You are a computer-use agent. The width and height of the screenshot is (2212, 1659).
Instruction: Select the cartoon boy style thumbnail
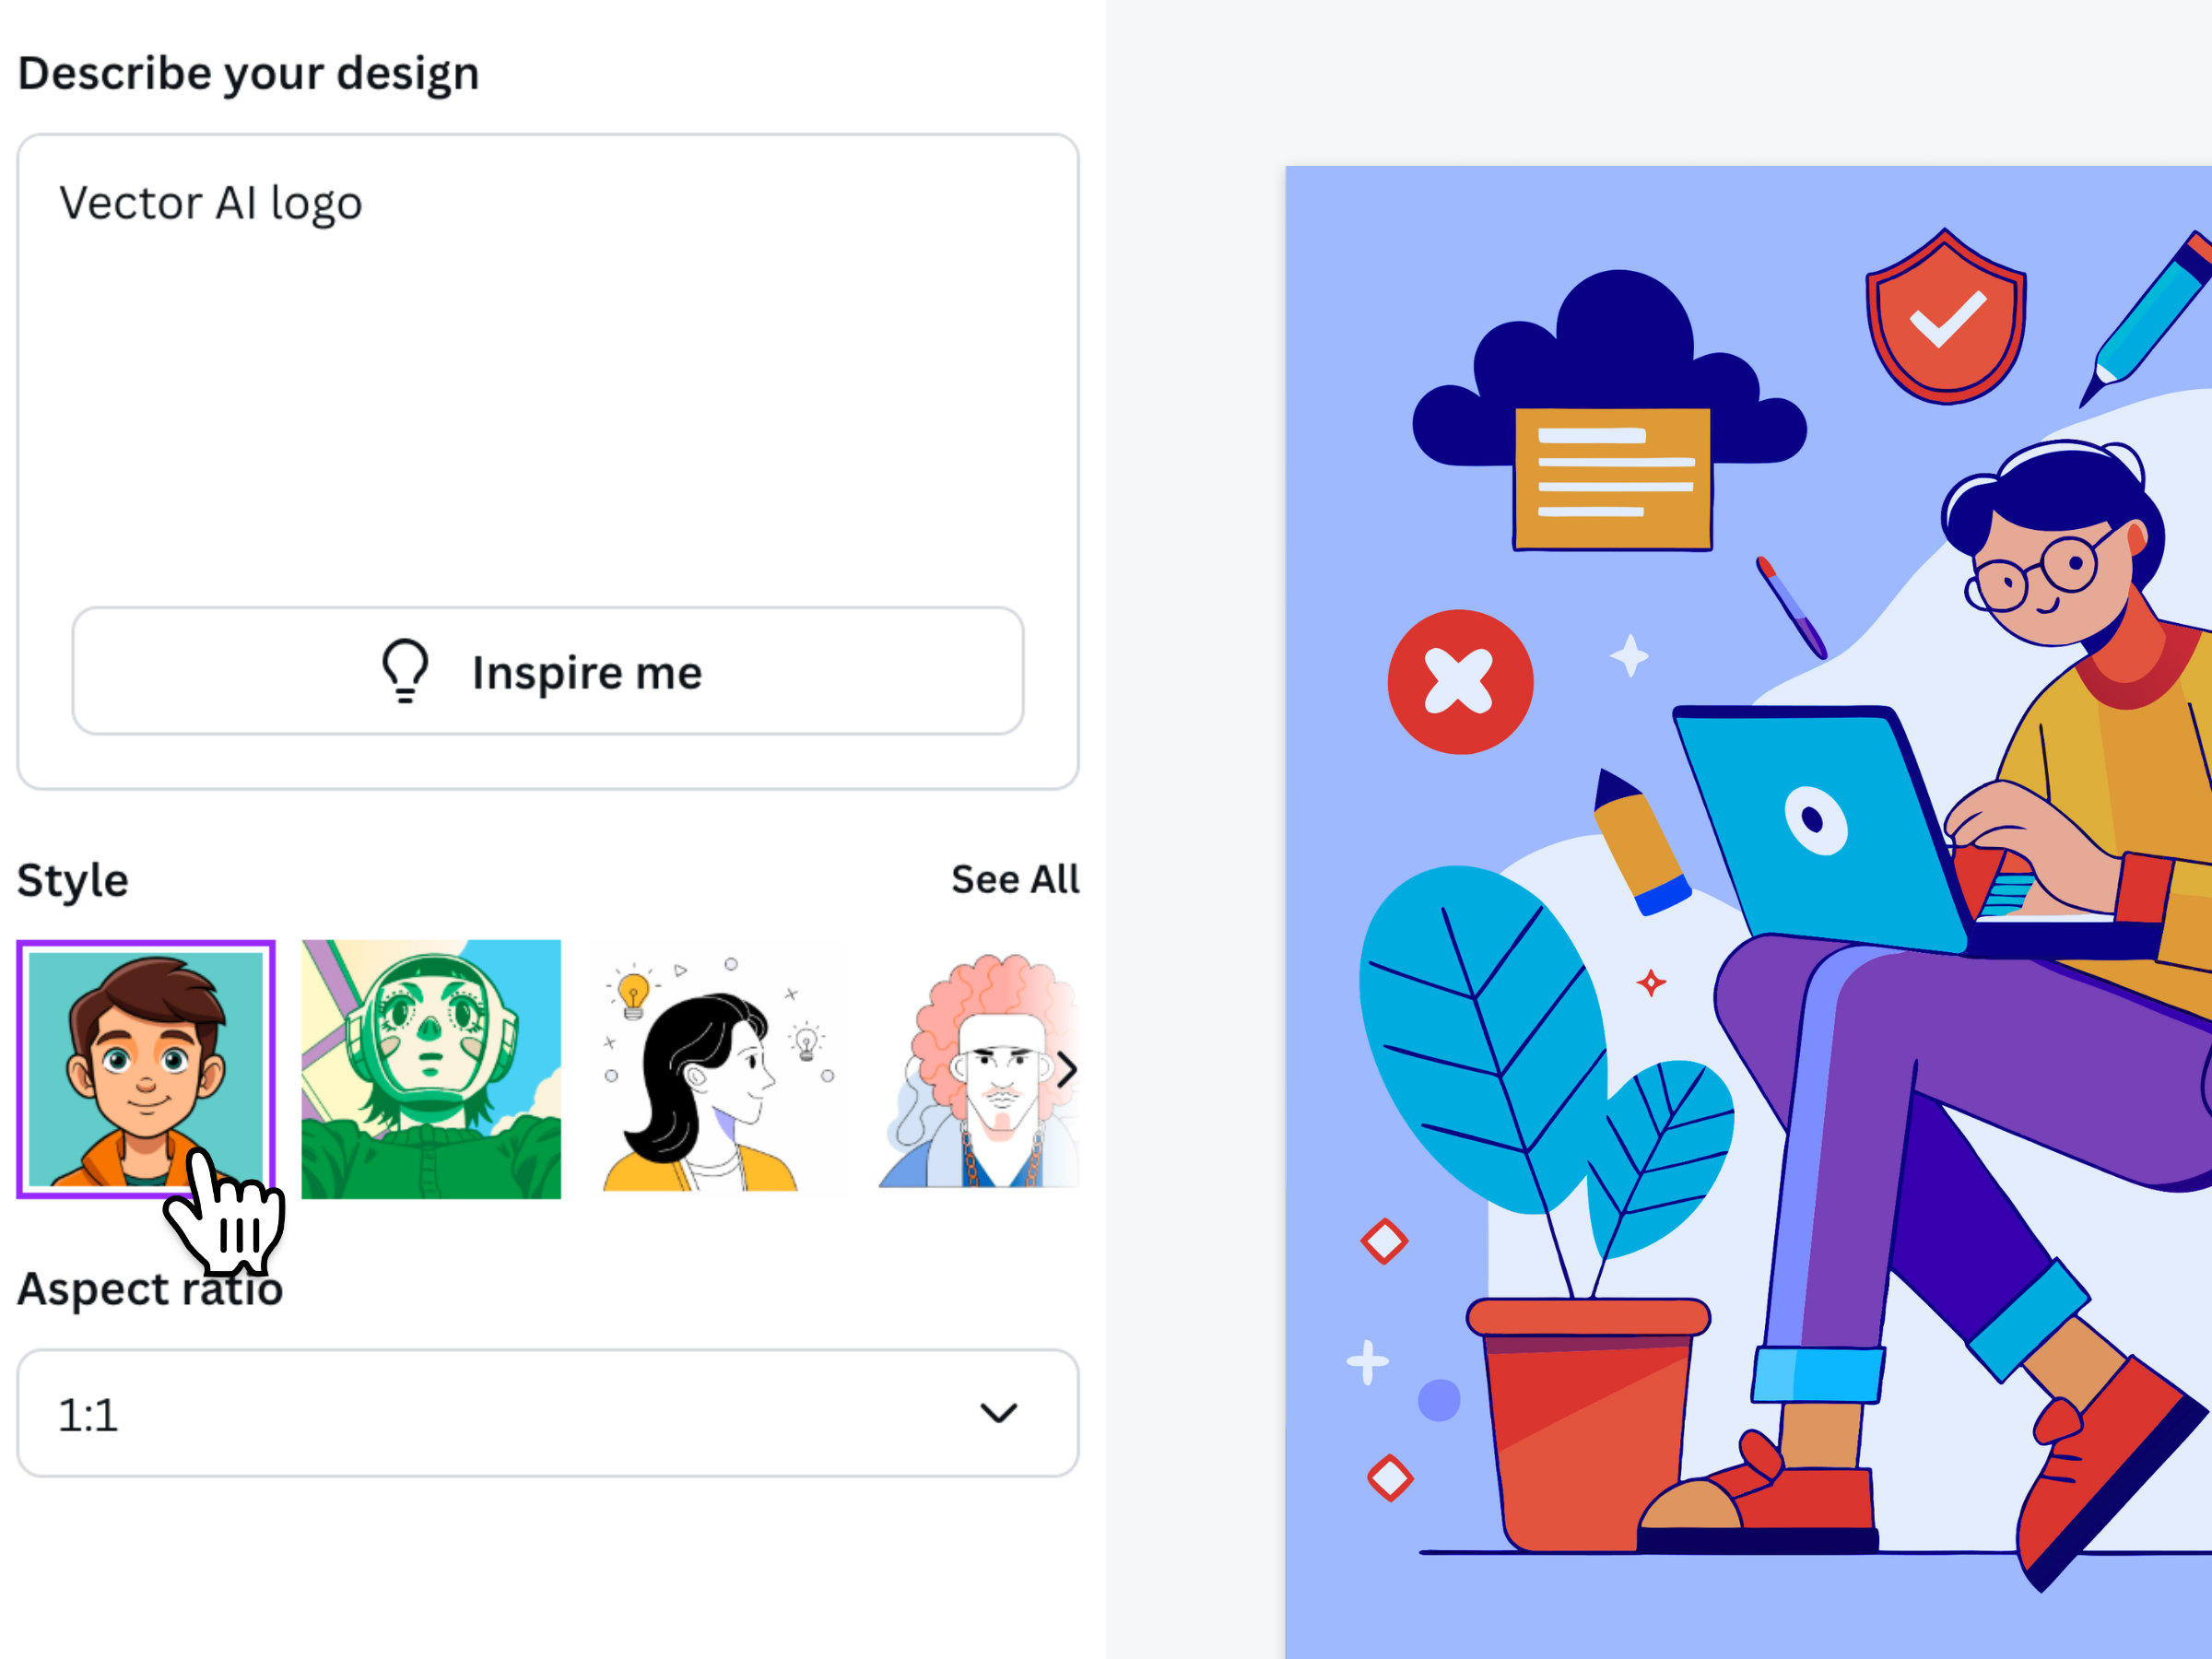146,1068
